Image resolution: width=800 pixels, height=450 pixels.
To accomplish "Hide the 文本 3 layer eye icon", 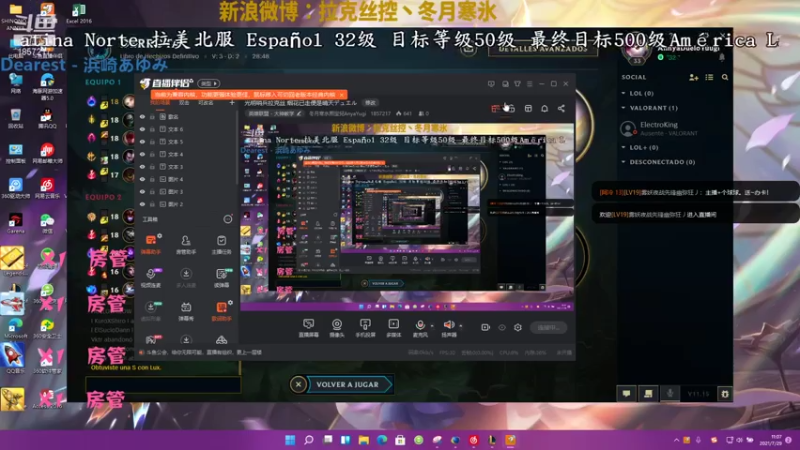I will pyautogui.click(x=142, y=167).
